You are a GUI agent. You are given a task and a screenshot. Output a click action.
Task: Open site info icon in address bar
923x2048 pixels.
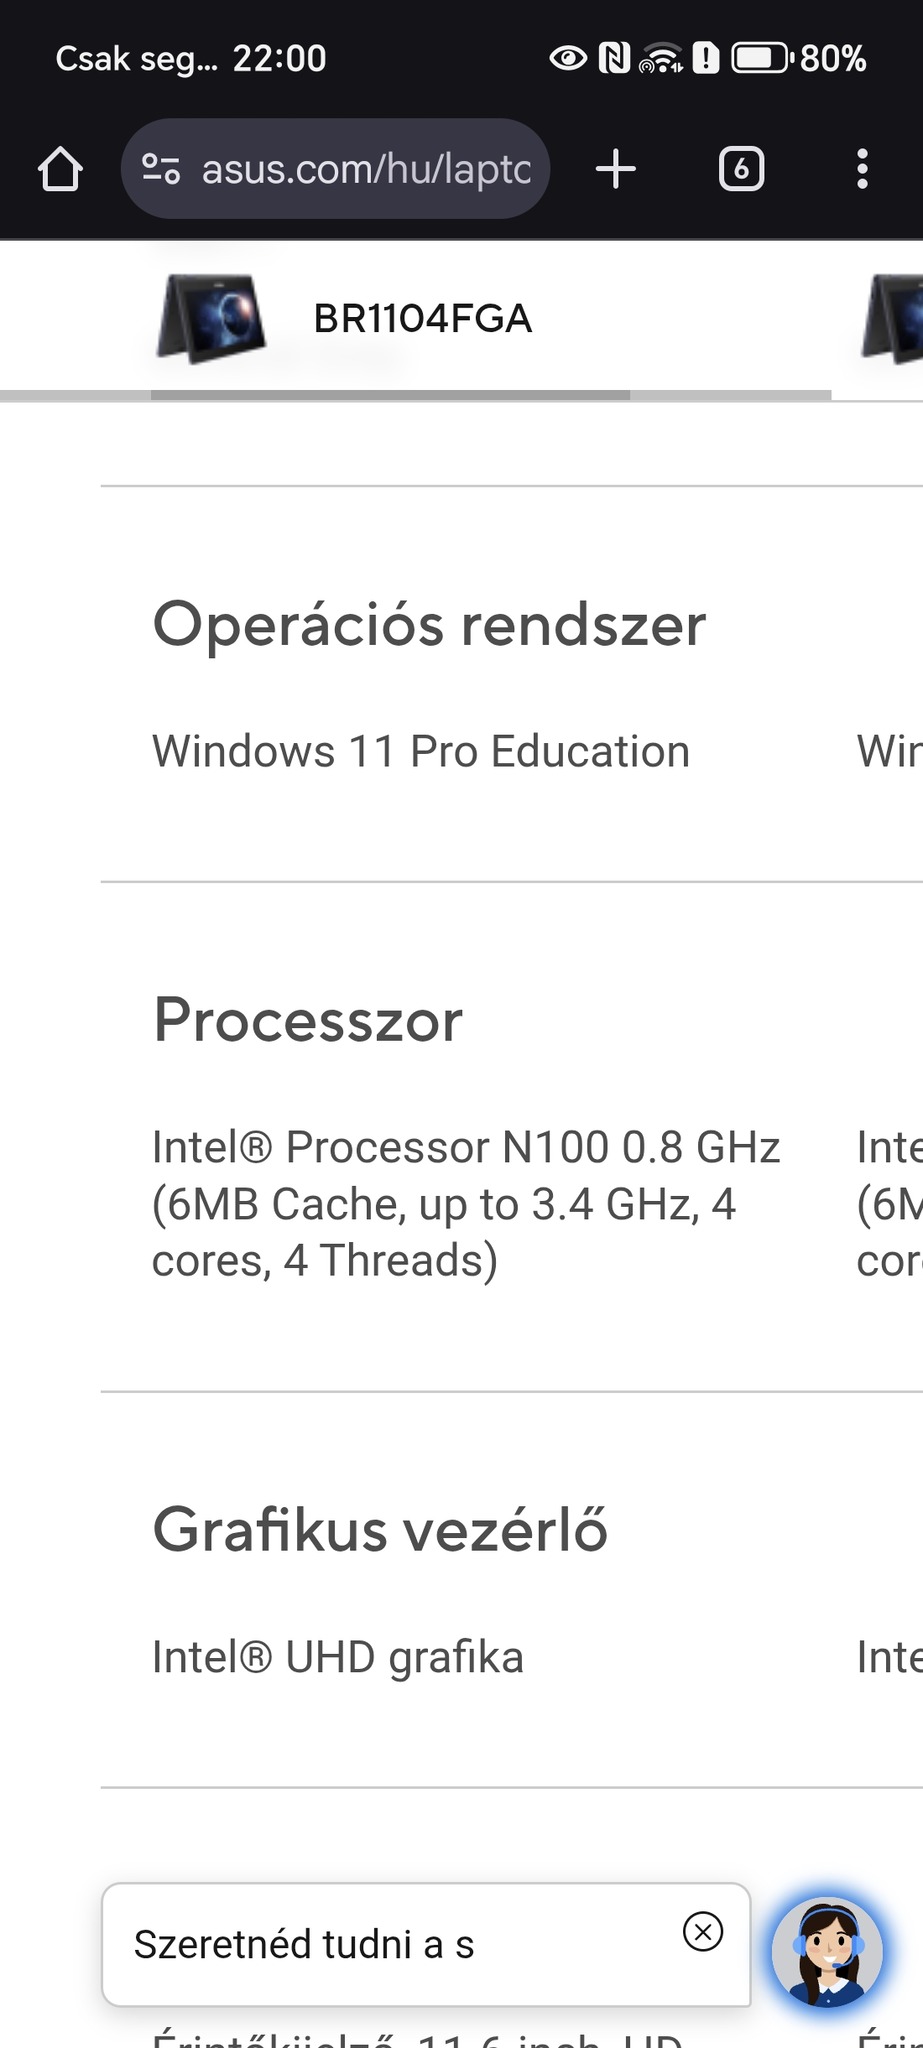(161, 169)
